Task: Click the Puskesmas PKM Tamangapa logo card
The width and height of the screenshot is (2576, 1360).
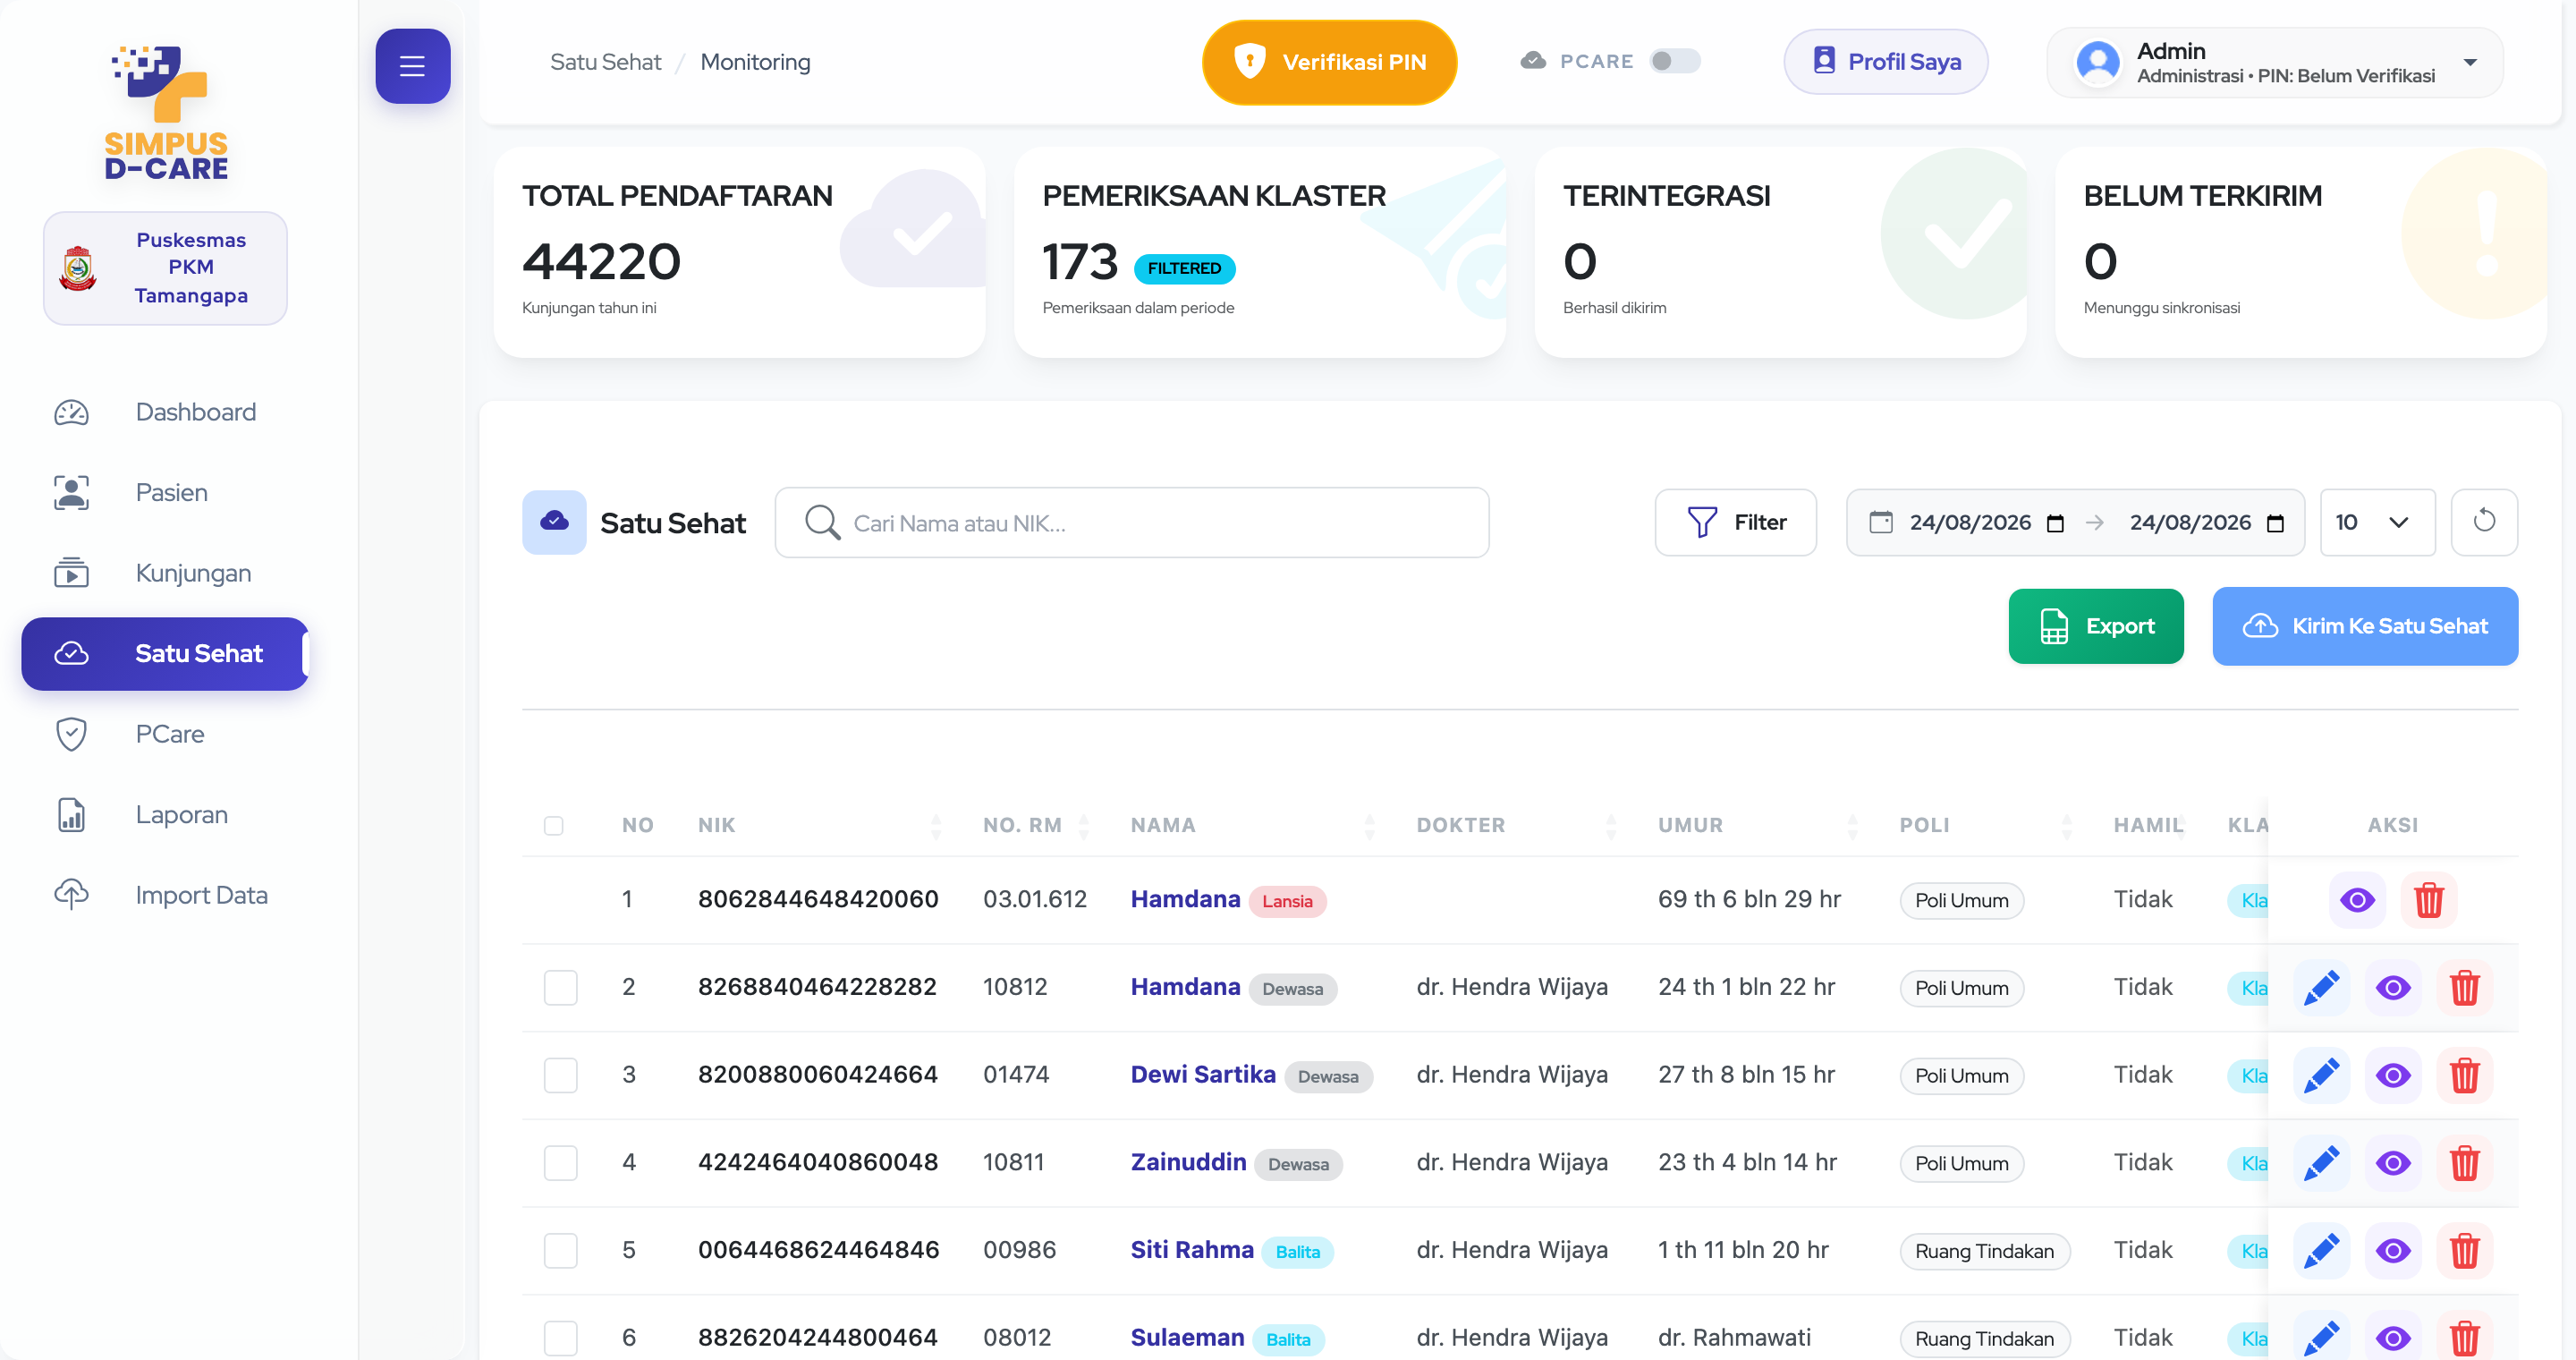Action: pos(165,268)
